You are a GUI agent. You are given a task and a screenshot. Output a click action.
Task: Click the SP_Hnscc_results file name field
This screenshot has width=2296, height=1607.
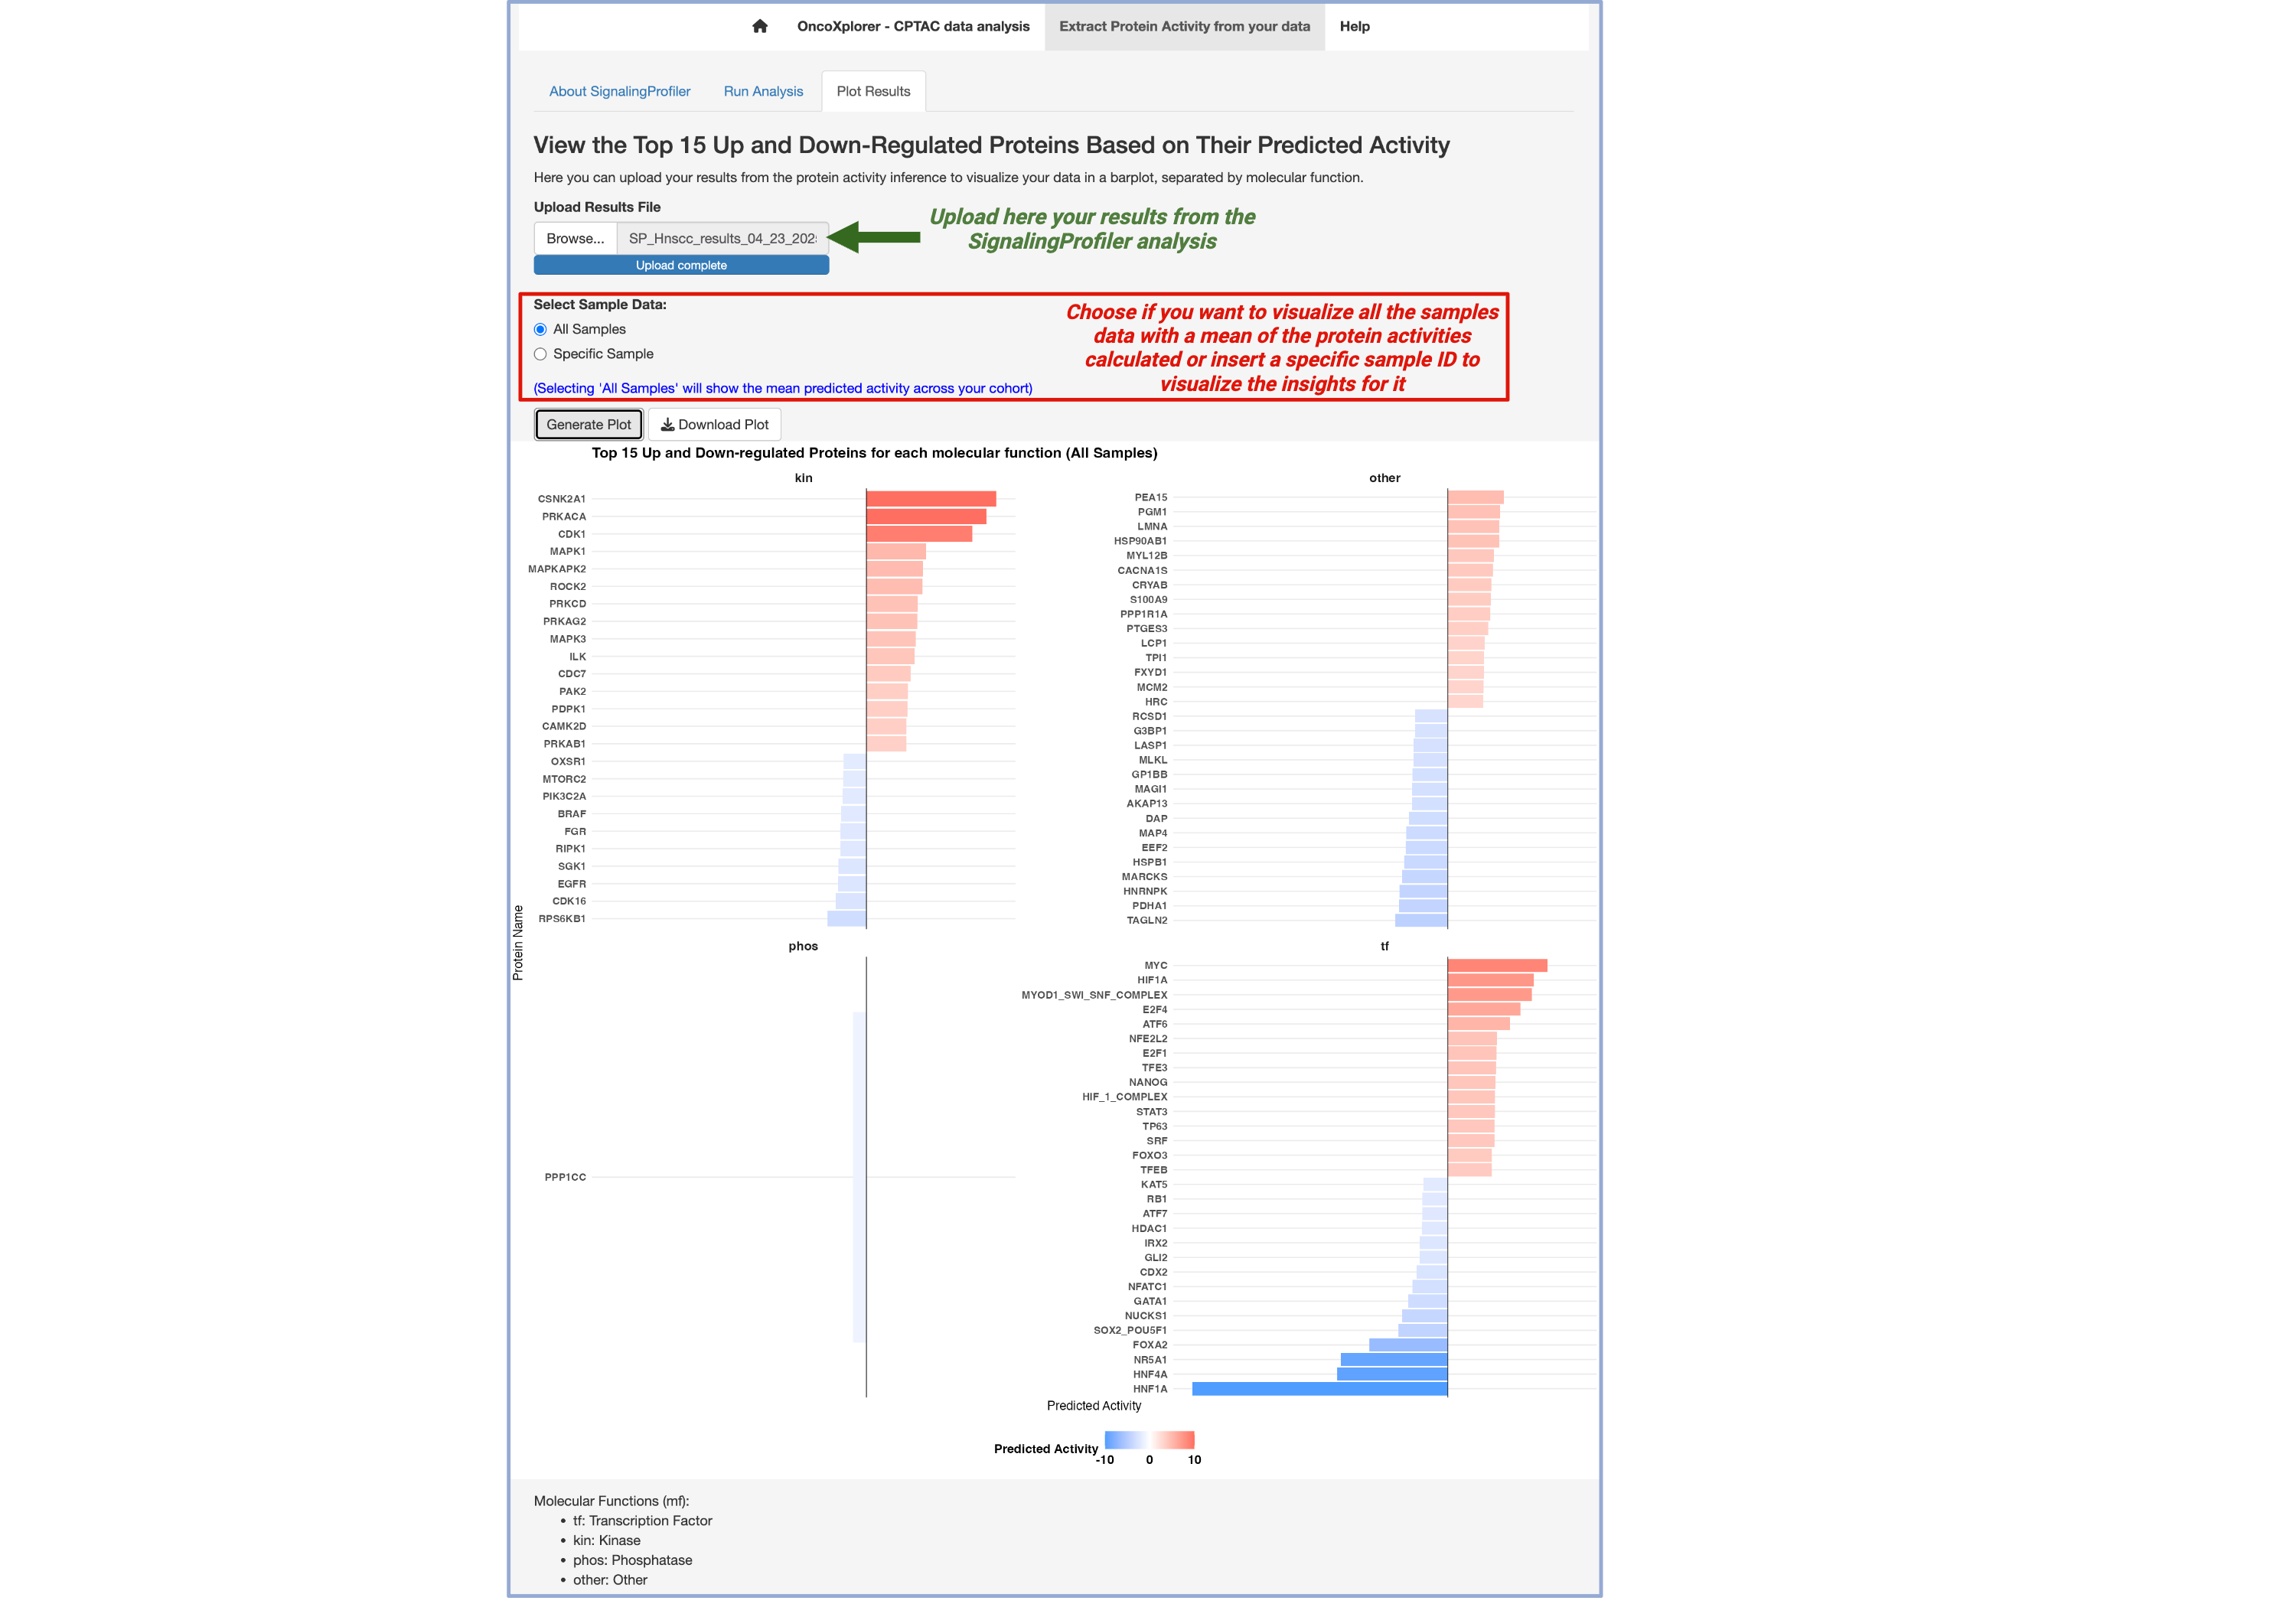[x=723, y=238]
